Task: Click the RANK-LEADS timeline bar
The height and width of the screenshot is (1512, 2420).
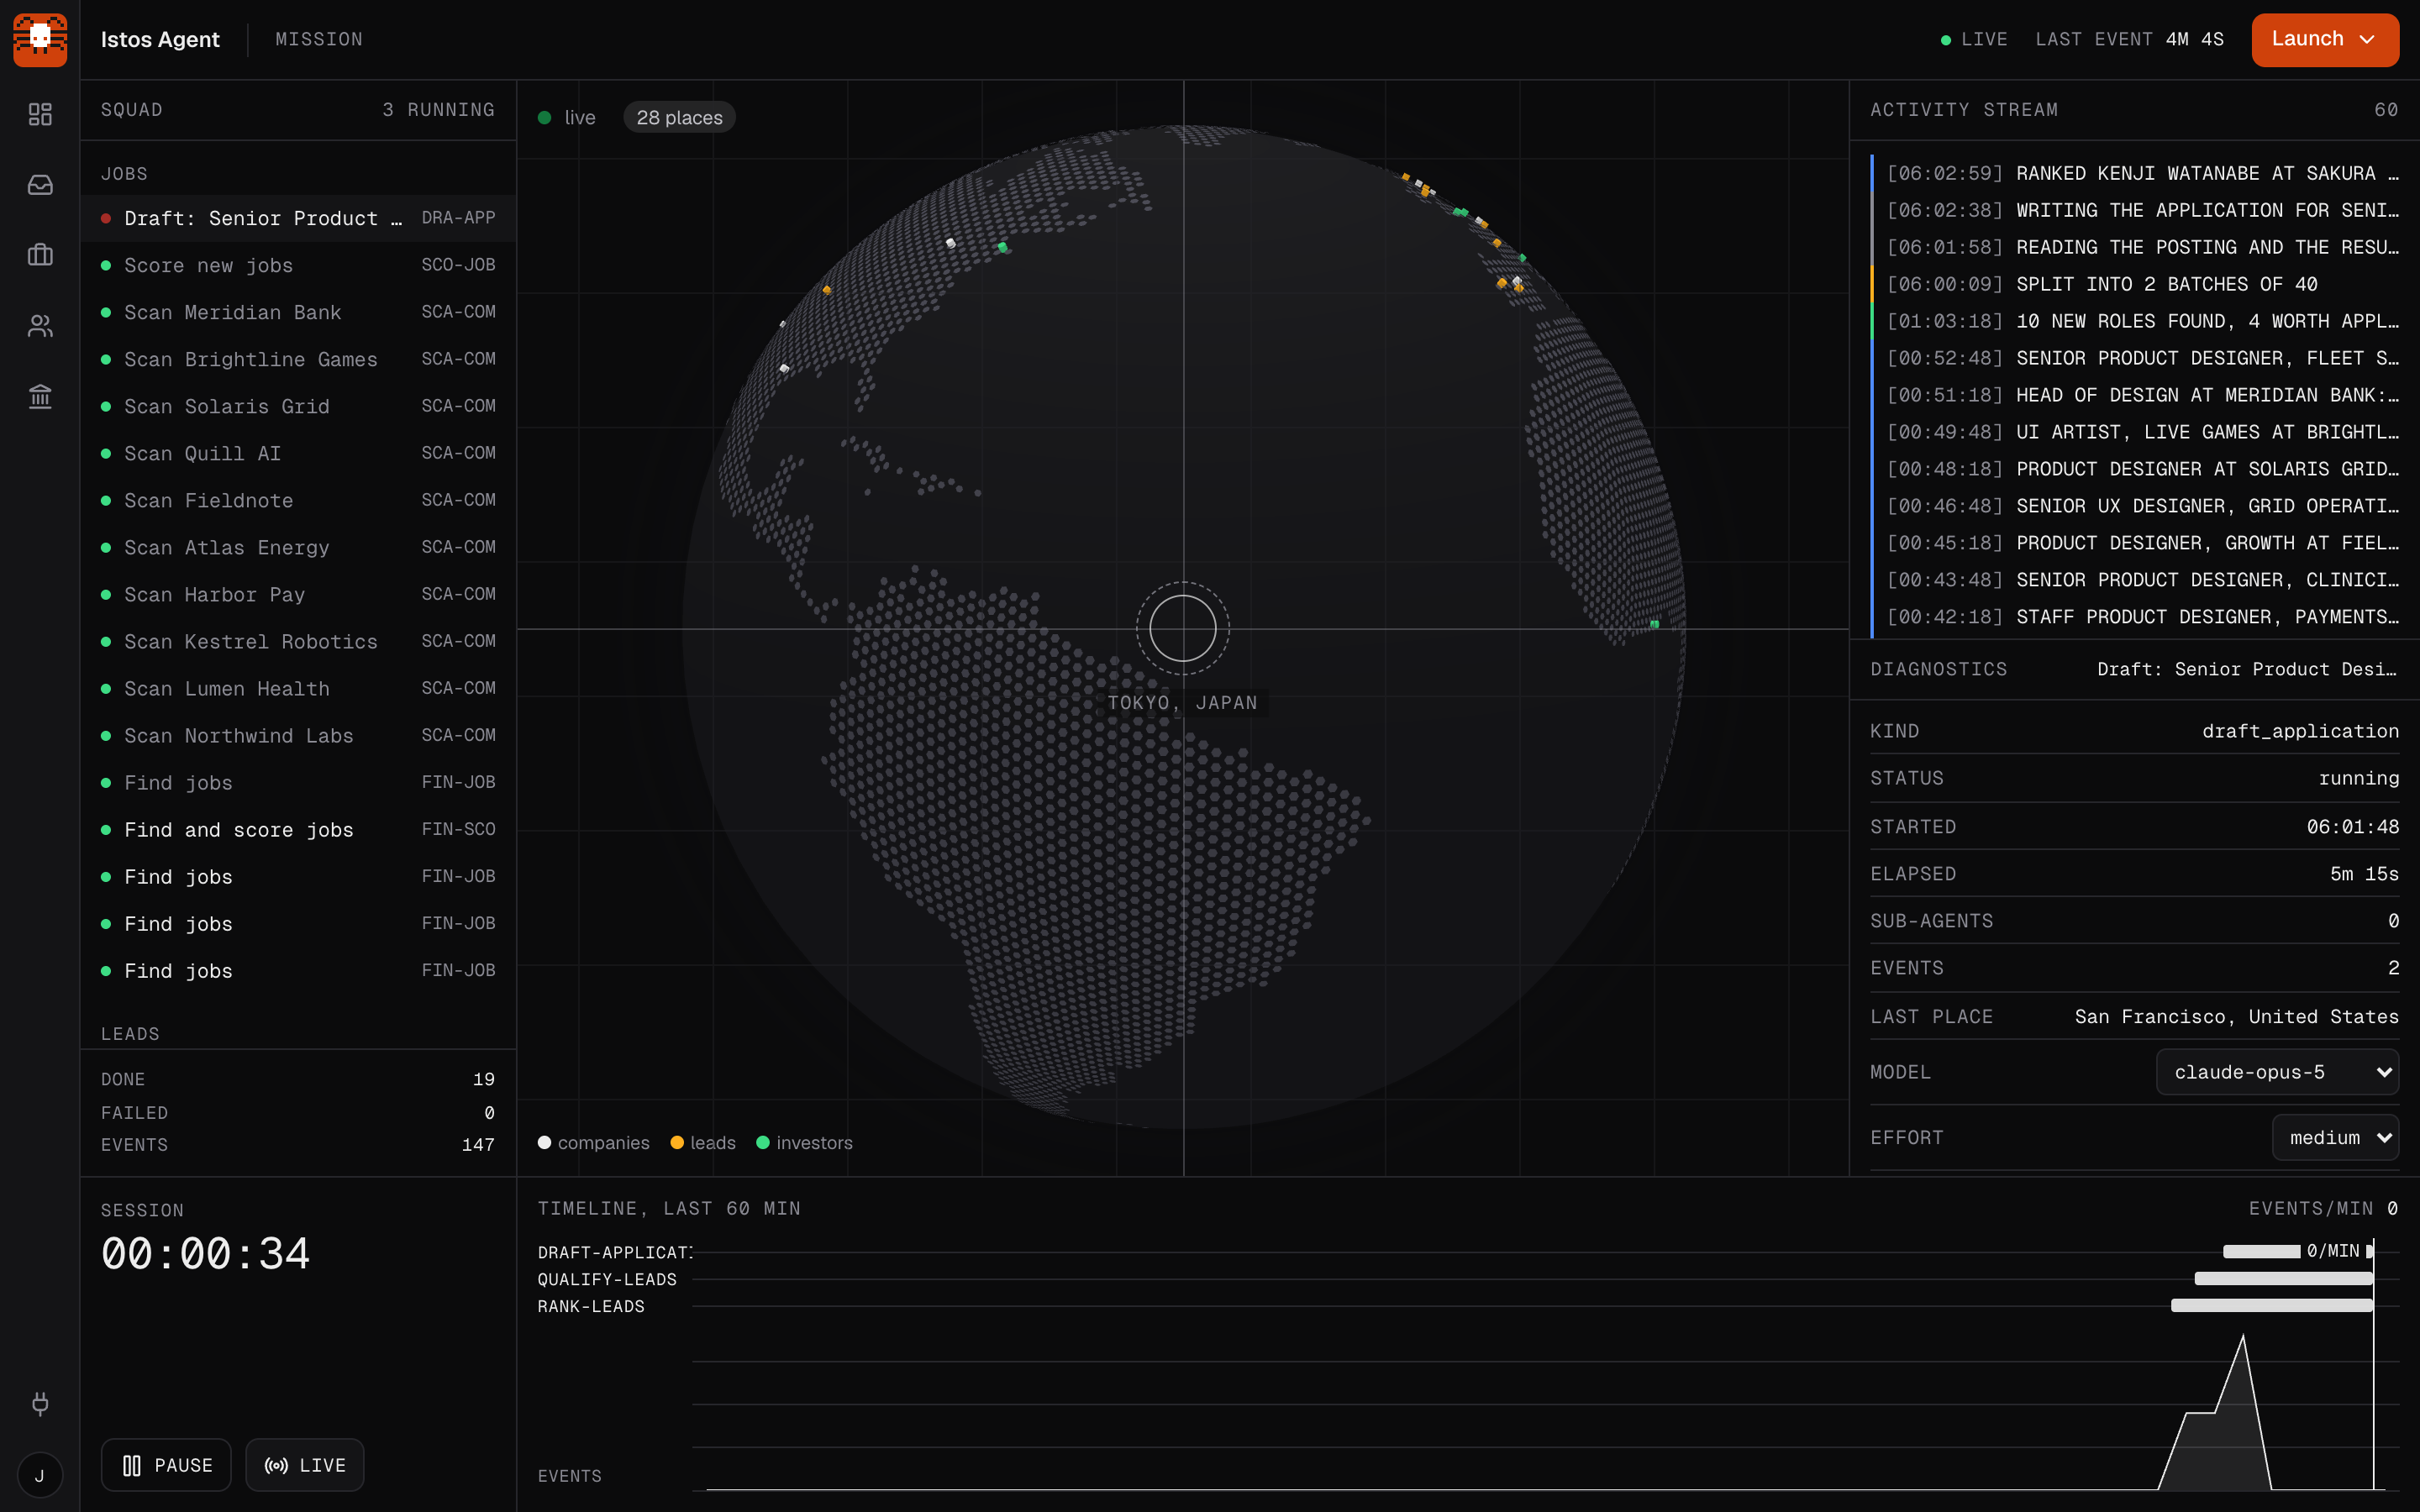Action: (2272, 1305)
